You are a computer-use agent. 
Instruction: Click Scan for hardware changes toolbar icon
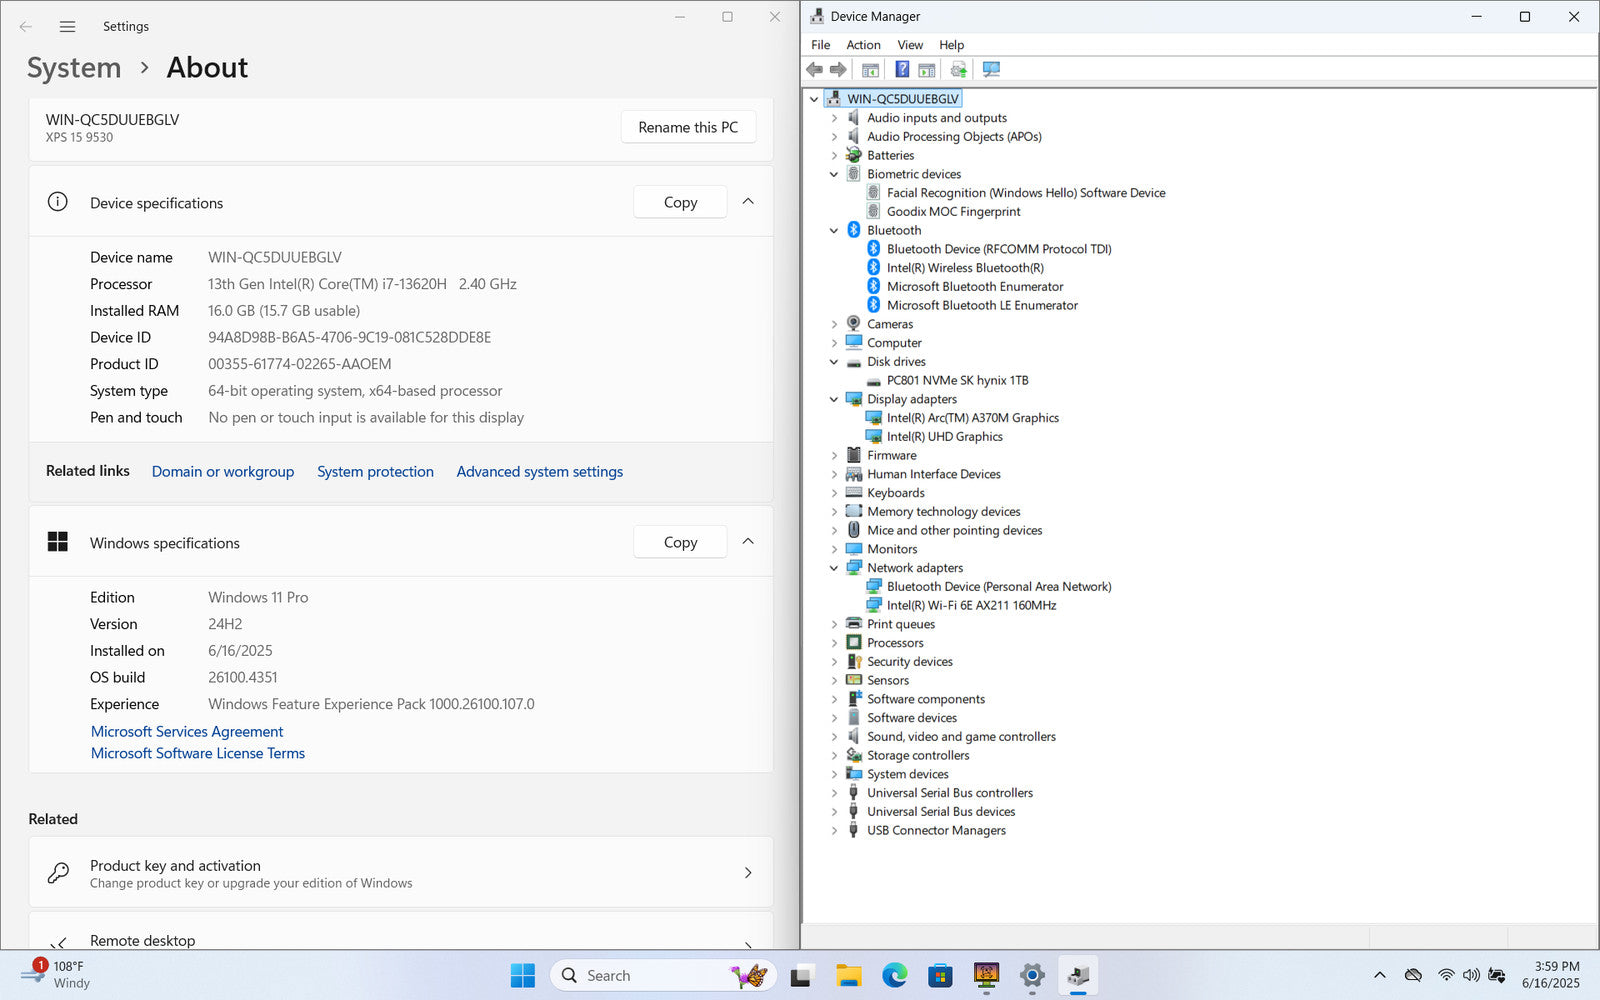click(x=991, y=70)
